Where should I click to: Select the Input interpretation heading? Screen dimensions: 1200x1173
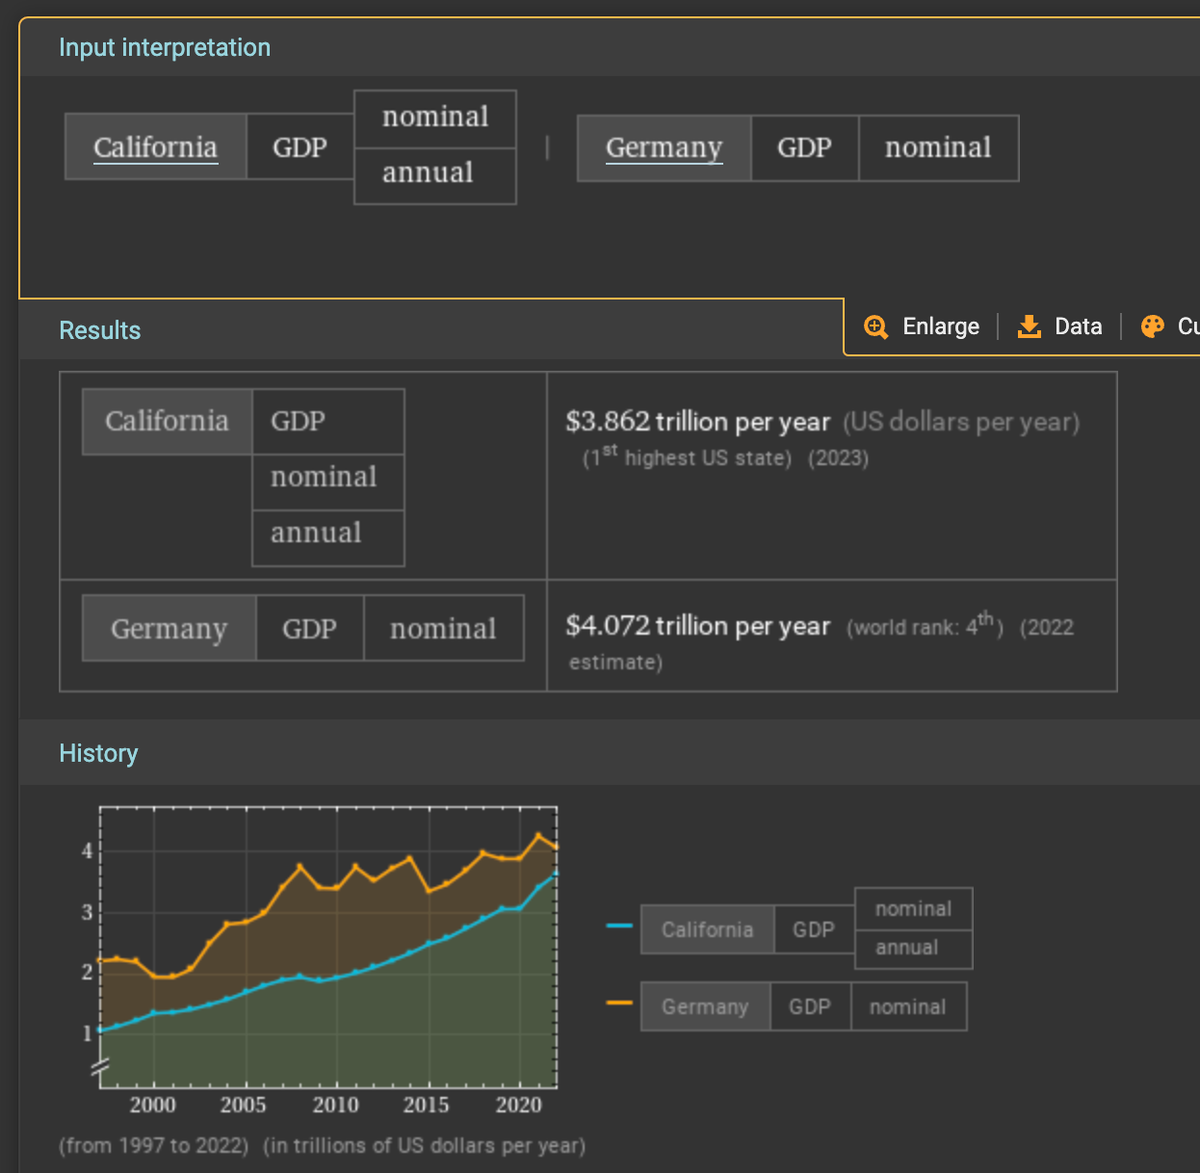(165, 47)
